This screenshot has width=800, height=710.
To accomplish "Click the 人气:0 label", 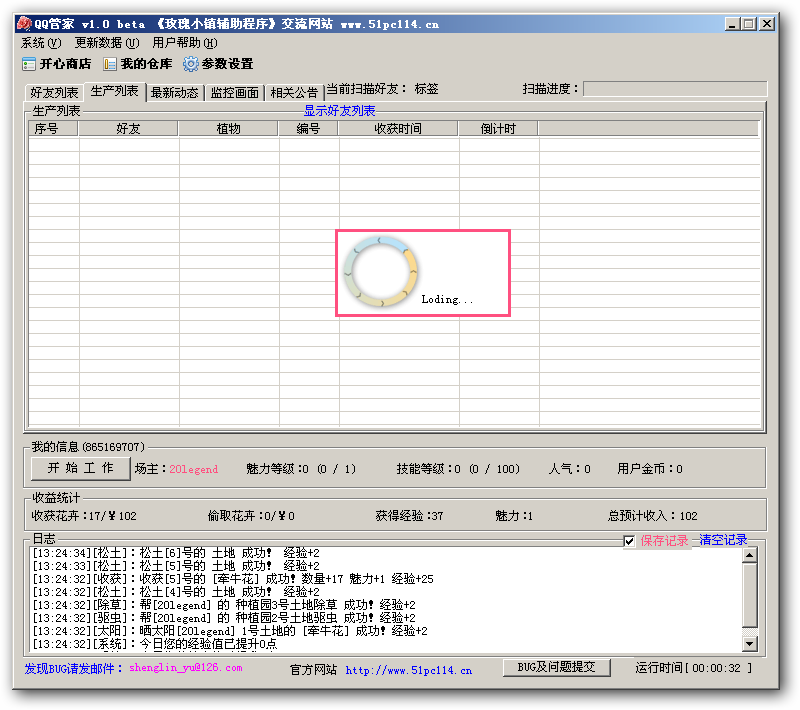I will click(569, 469).
